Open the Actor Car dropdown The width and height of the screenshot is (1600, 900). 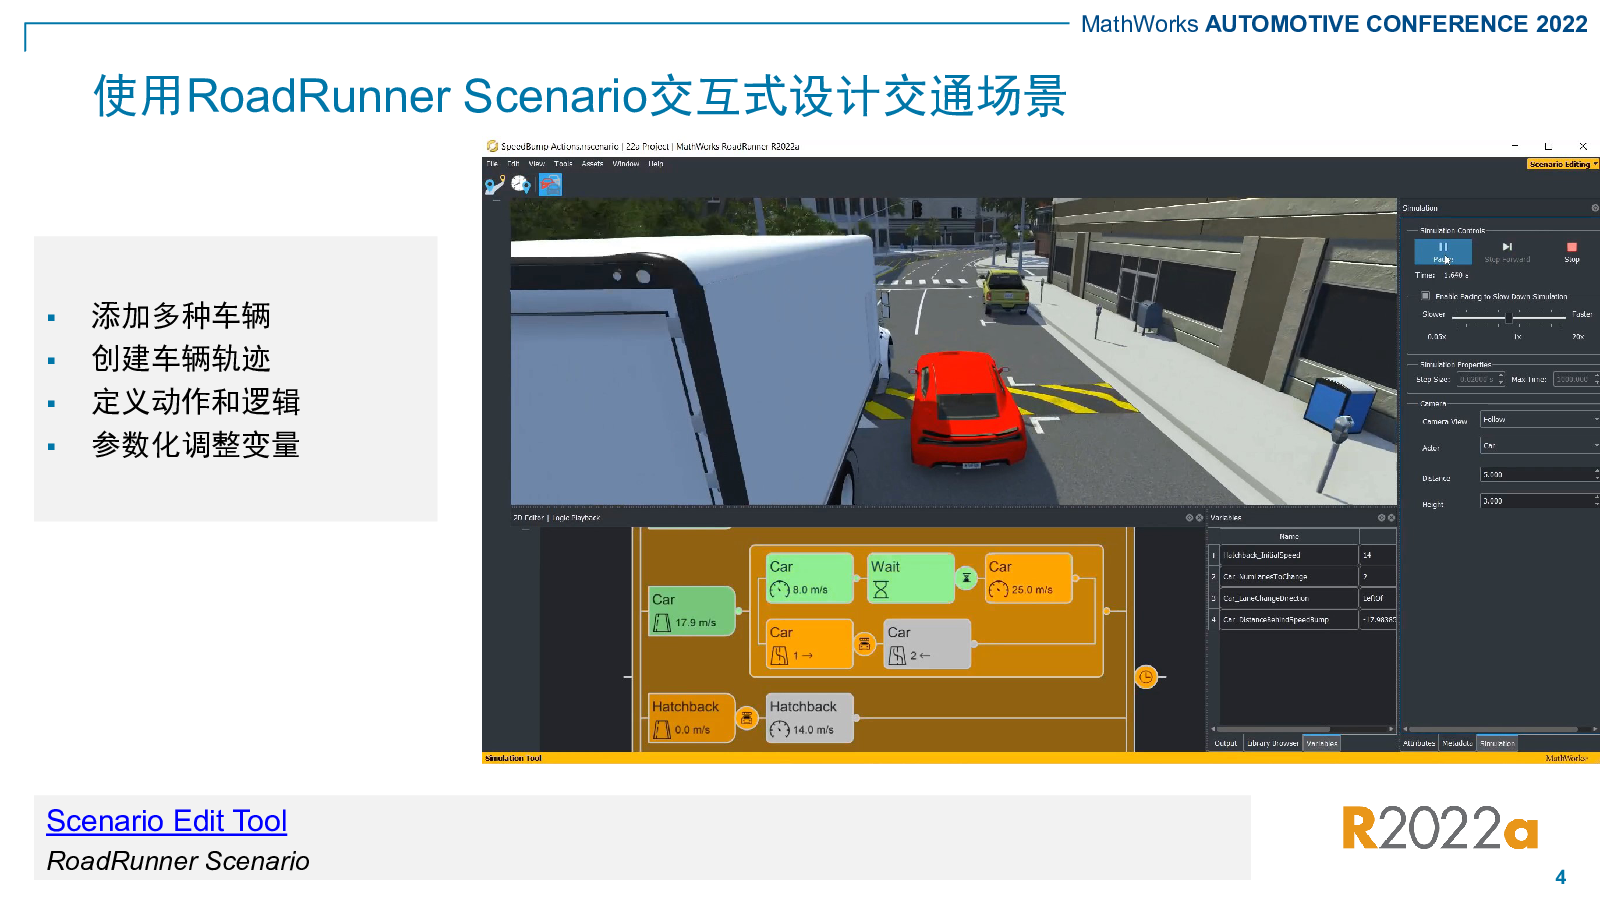[1539, 446]
